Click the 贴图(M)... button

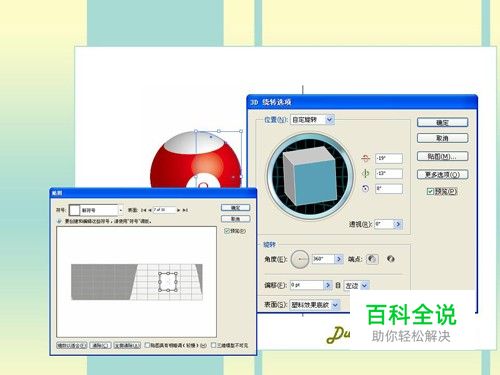(442, 156)
